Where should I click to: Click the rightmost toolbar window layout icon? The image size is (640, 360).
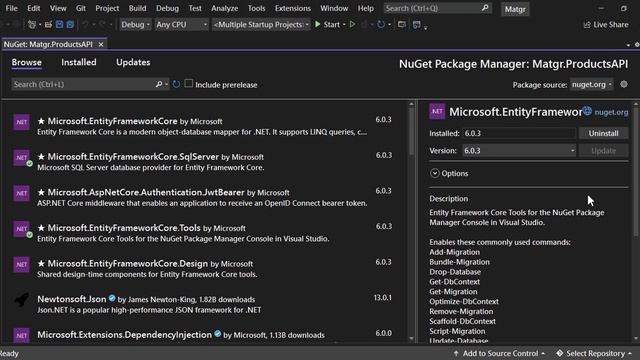pos(417,25)
